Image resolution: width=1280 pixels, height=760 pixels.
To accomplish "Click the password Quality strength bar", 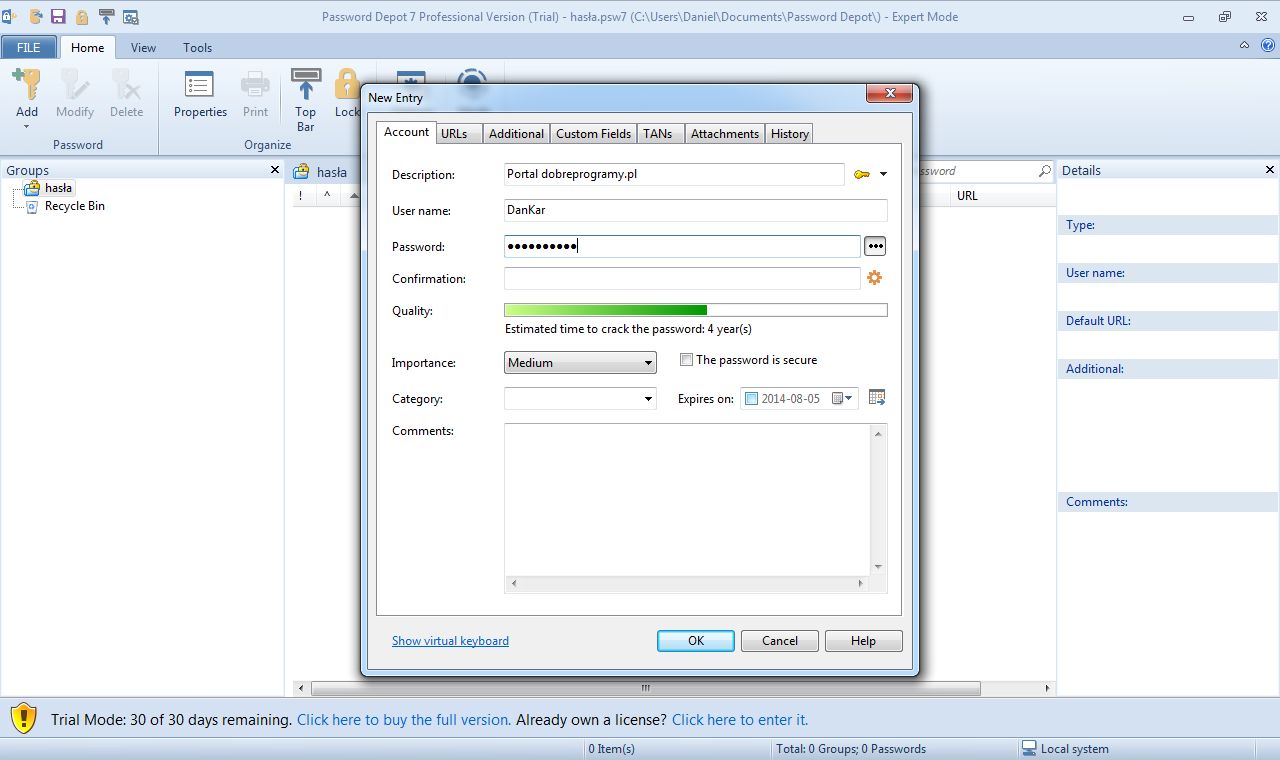I will [x=696, y=310].
